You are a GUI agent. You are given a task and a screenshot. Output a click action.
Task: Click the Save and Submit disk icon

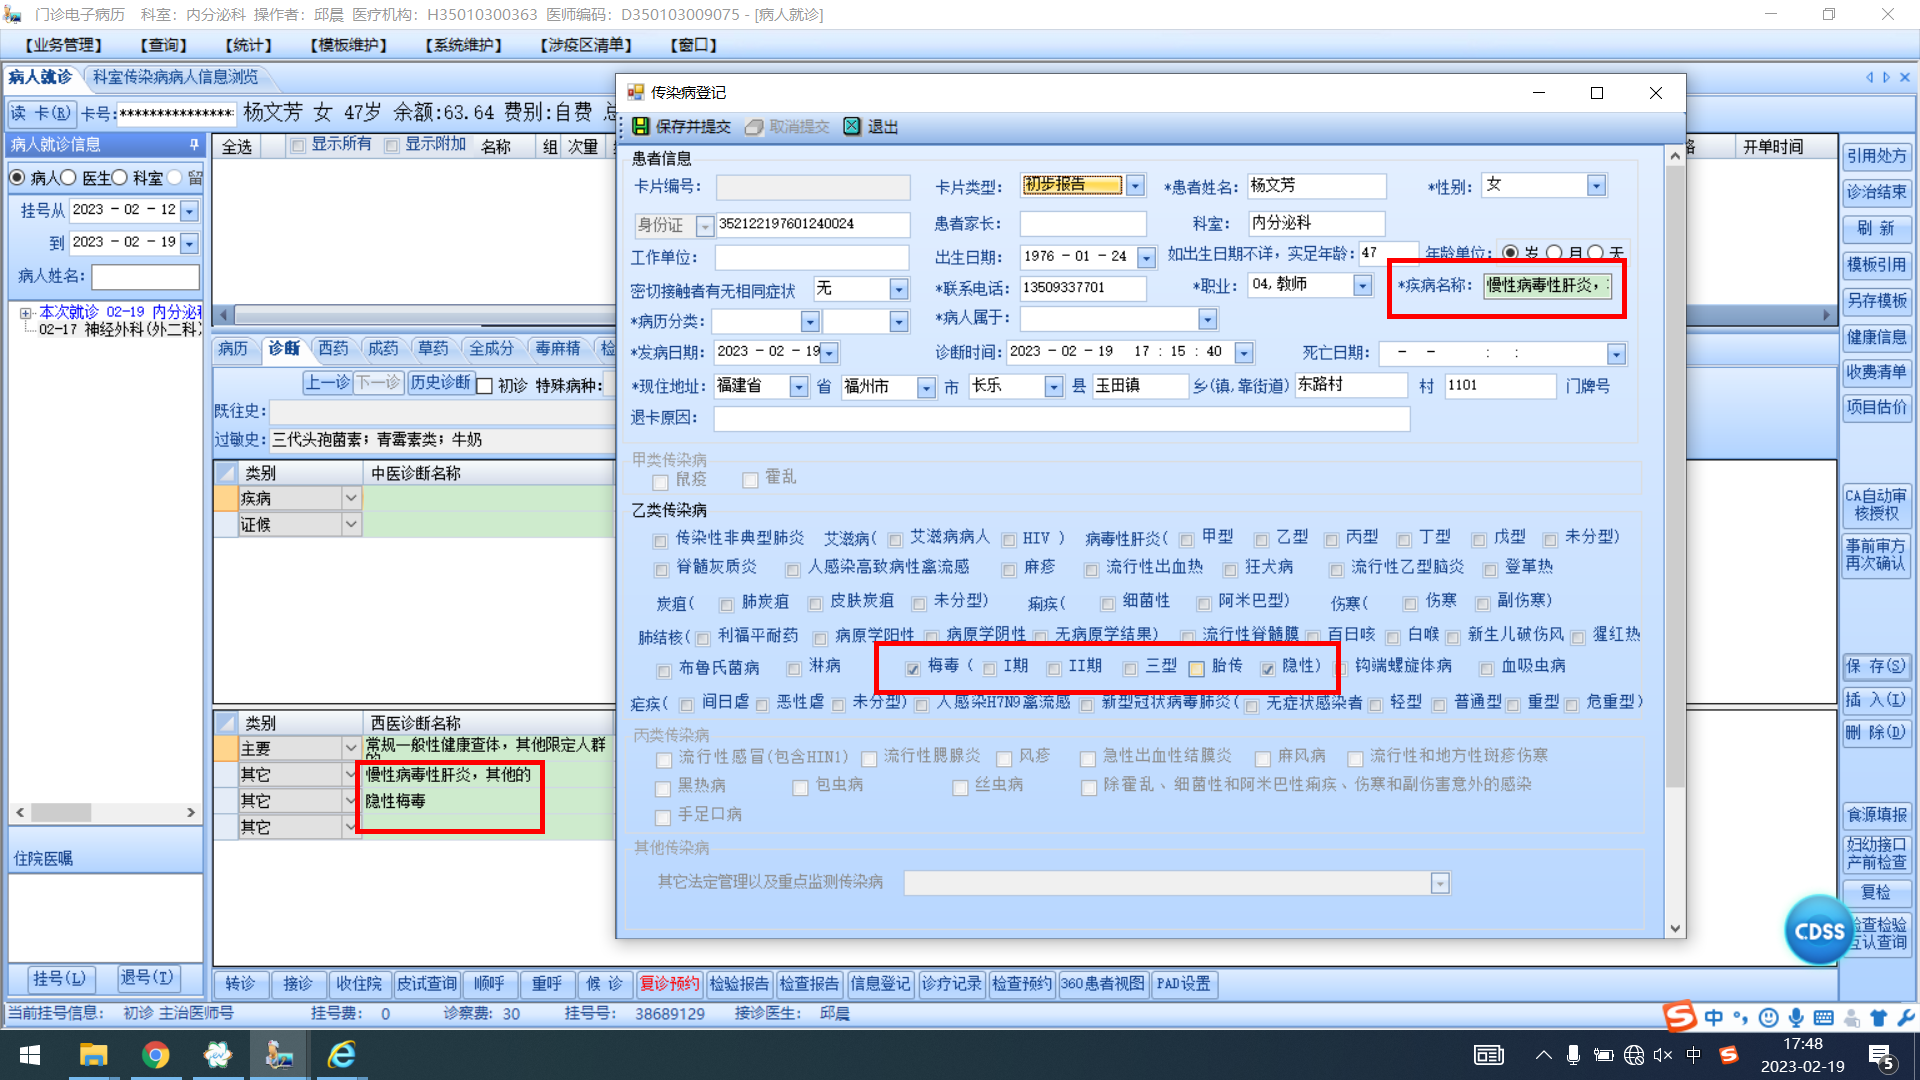[641, 127]
